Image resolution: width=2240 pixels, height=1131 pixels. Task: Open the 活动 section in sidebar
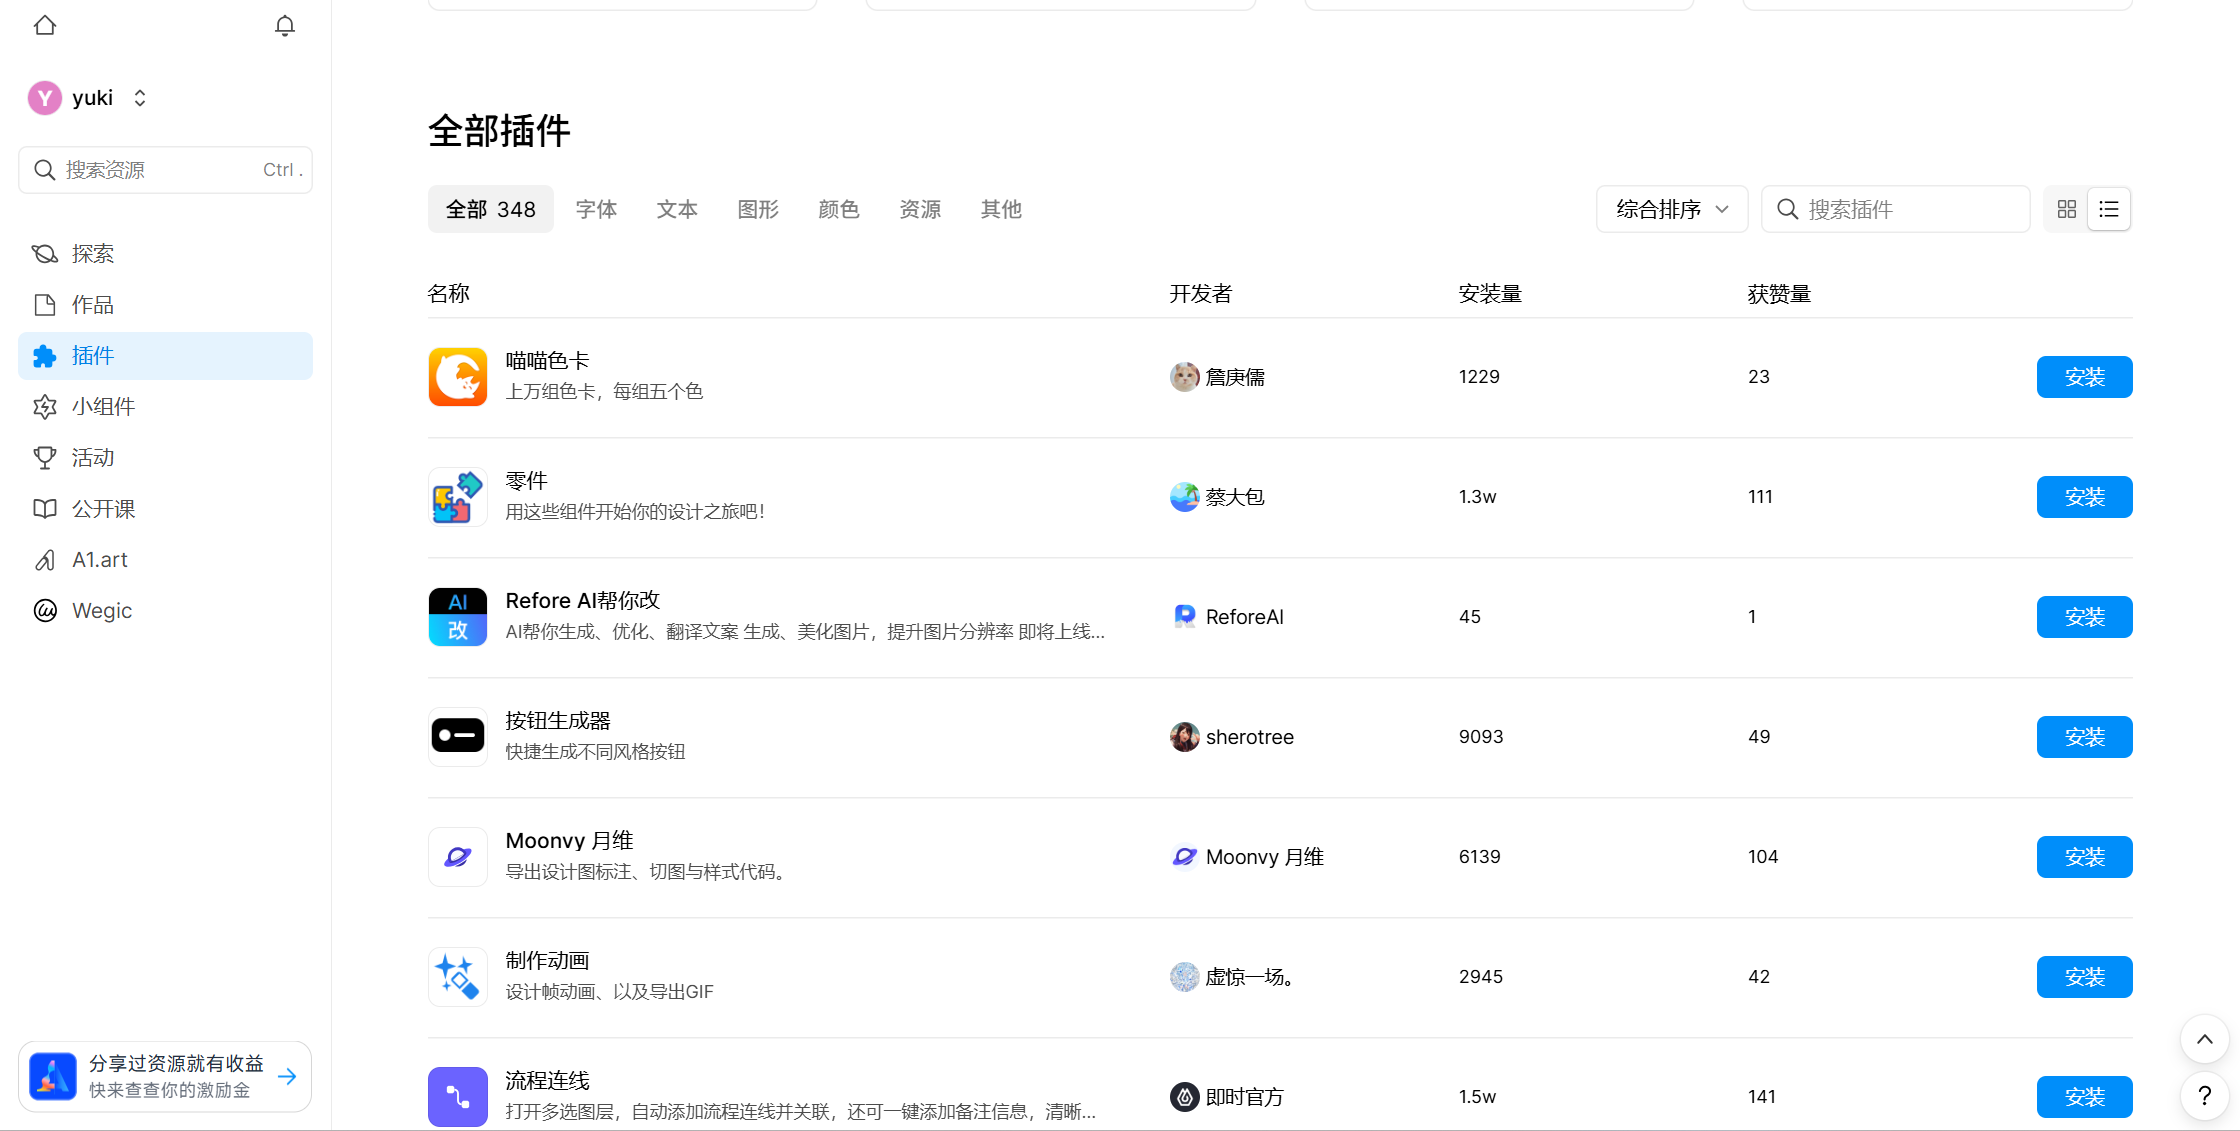(x=91, y=457)
